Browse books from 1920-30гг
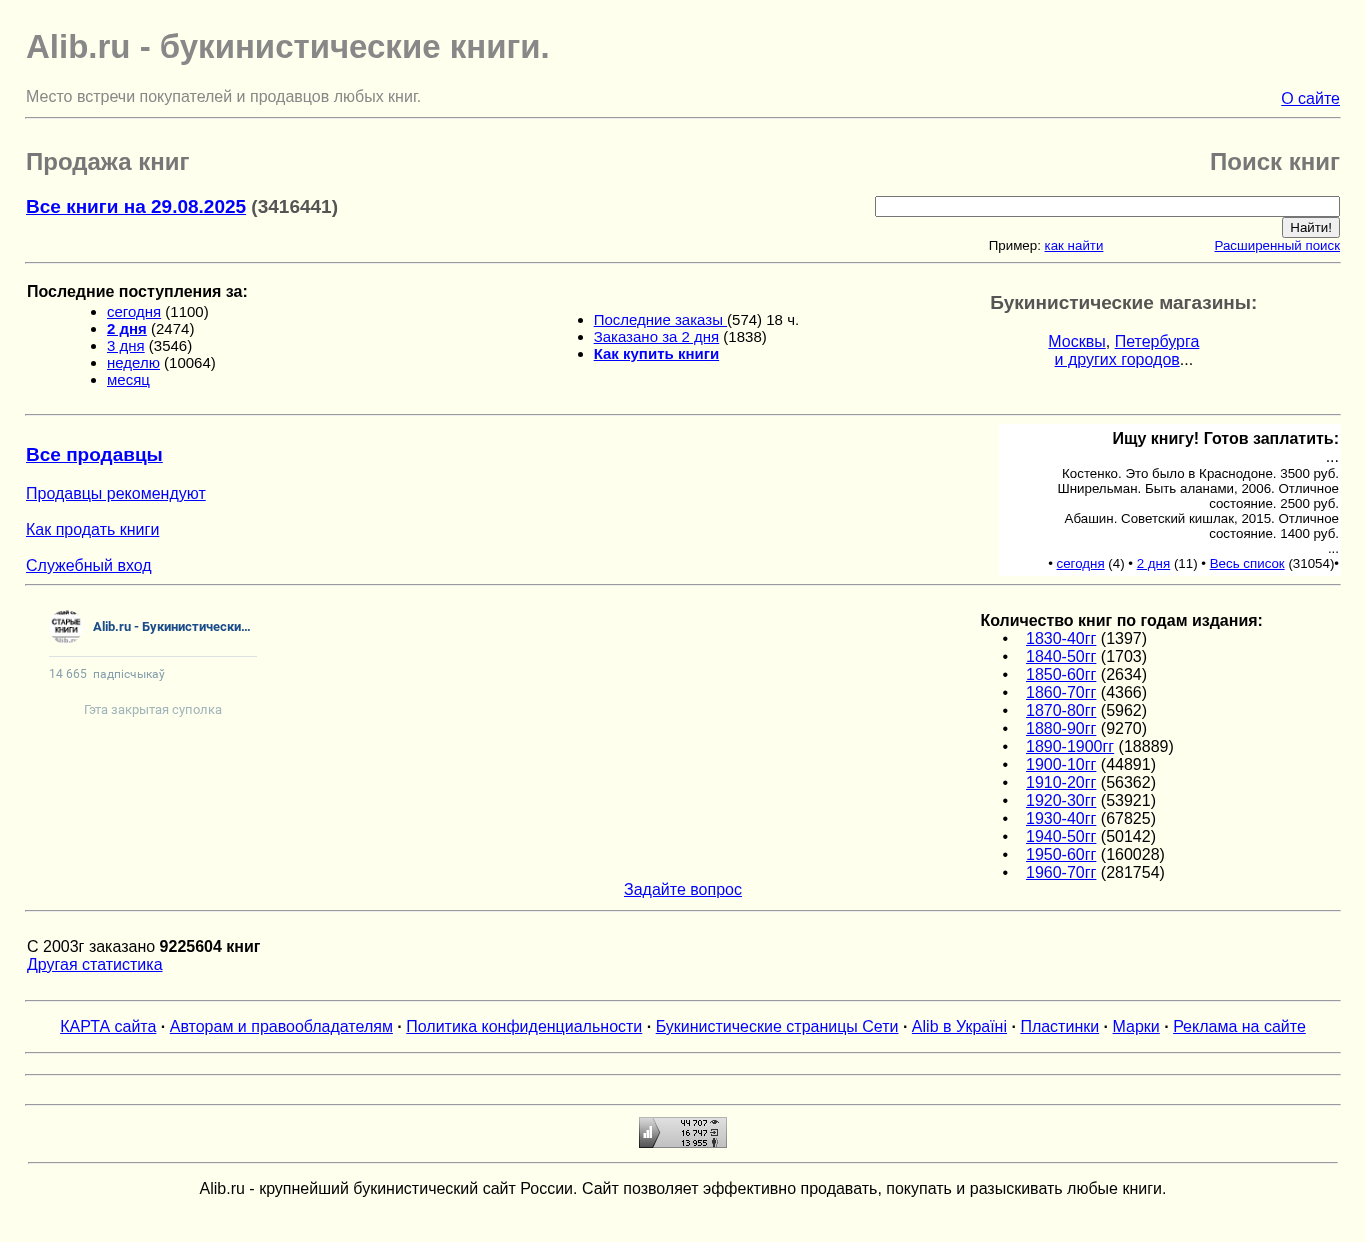Screen dimensions: 1366x1242 click(x=1061, y=801)
